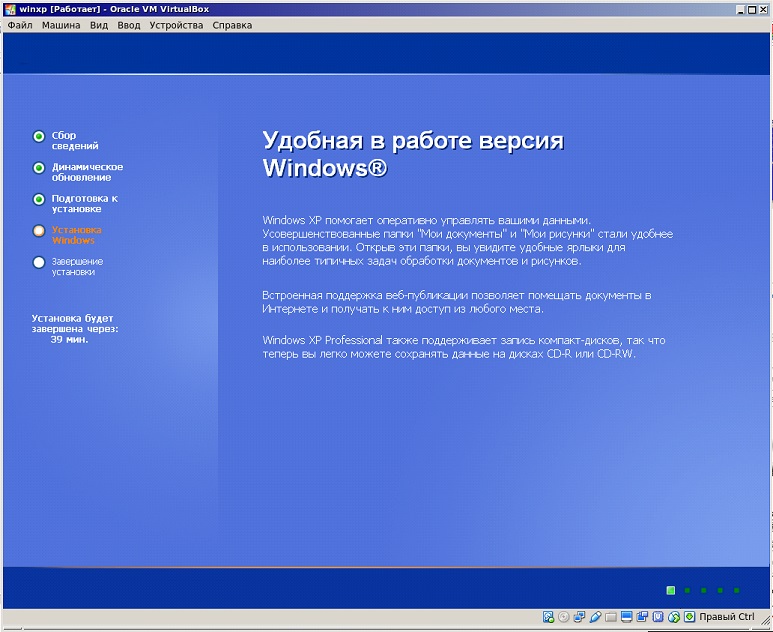Open the Файл menu
The image size is (773, 632).
20,25
